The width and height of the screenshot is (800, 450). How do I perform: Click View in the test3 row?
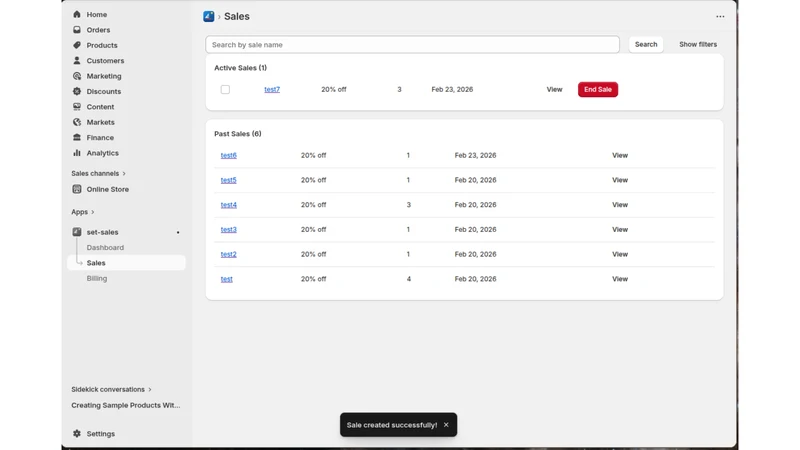(620, 229)
